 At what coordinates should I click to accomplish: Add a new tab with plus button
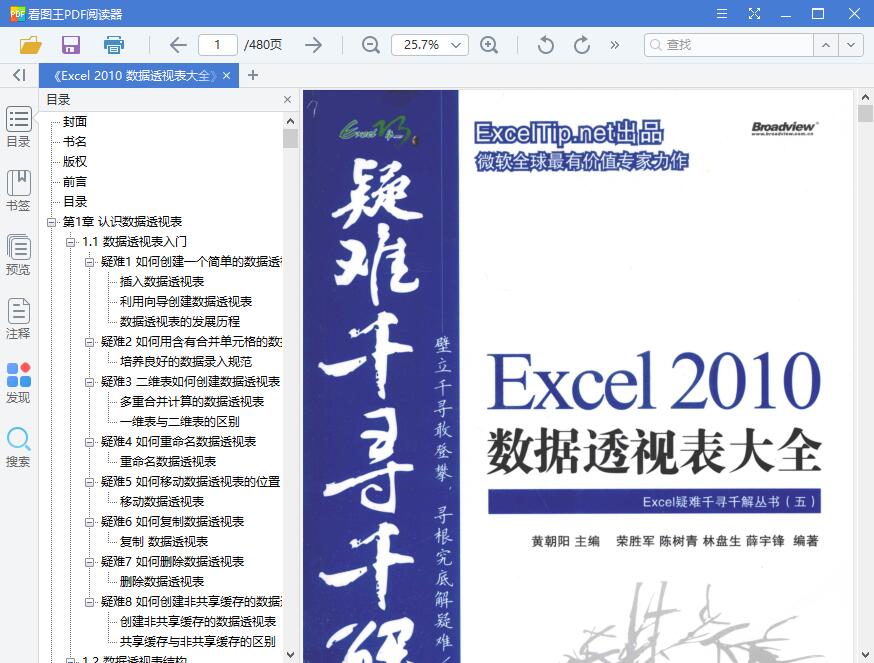(x=253, y=75)
